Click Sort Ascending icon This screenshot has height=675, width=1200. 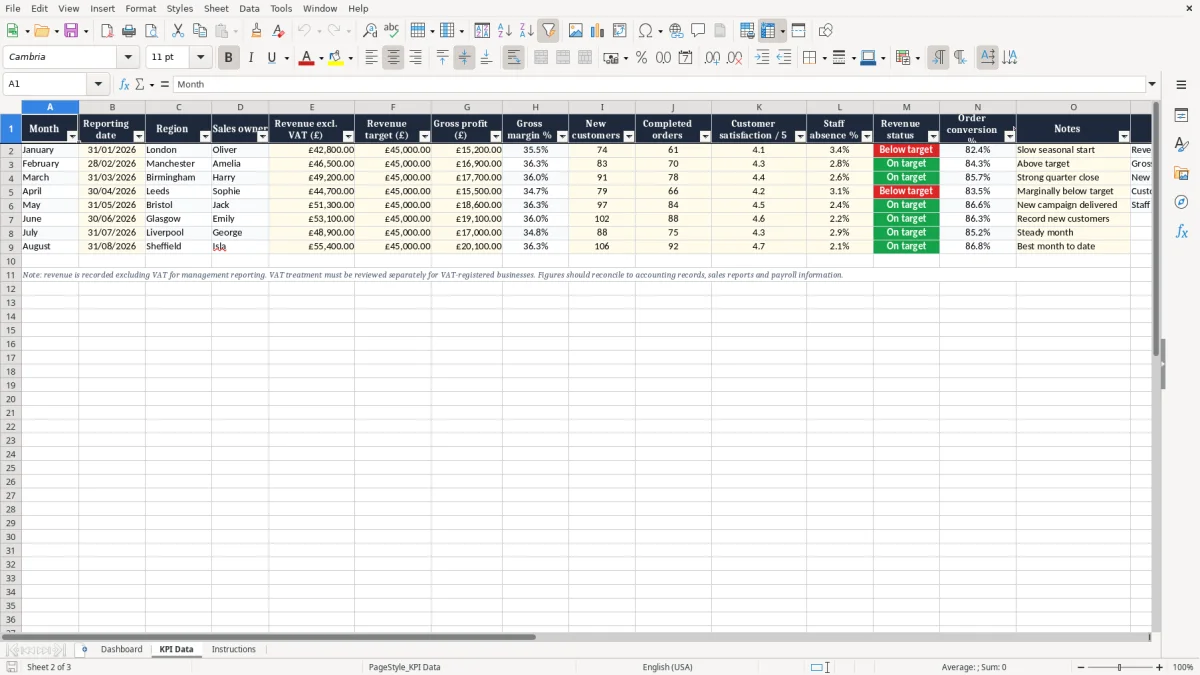click(504, 31)
